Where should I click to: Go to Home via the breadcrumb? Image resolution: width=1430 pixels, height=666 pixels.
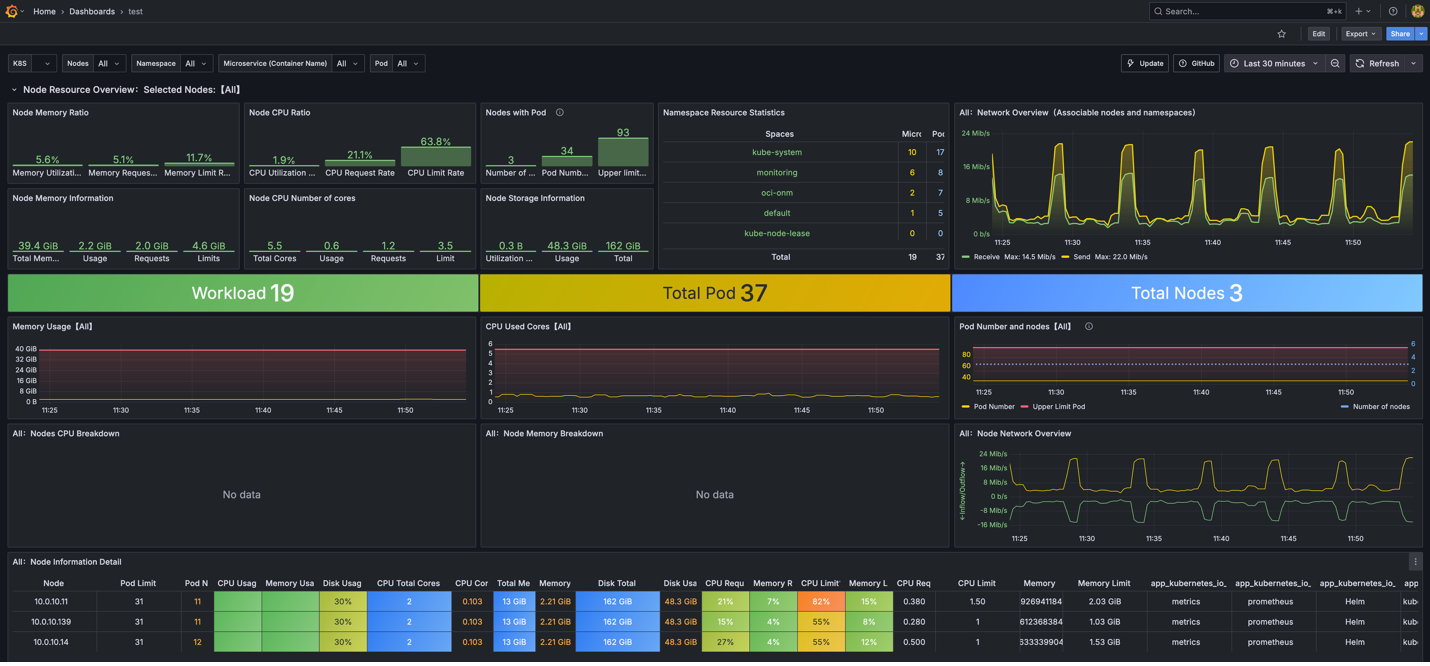[44, 11]
